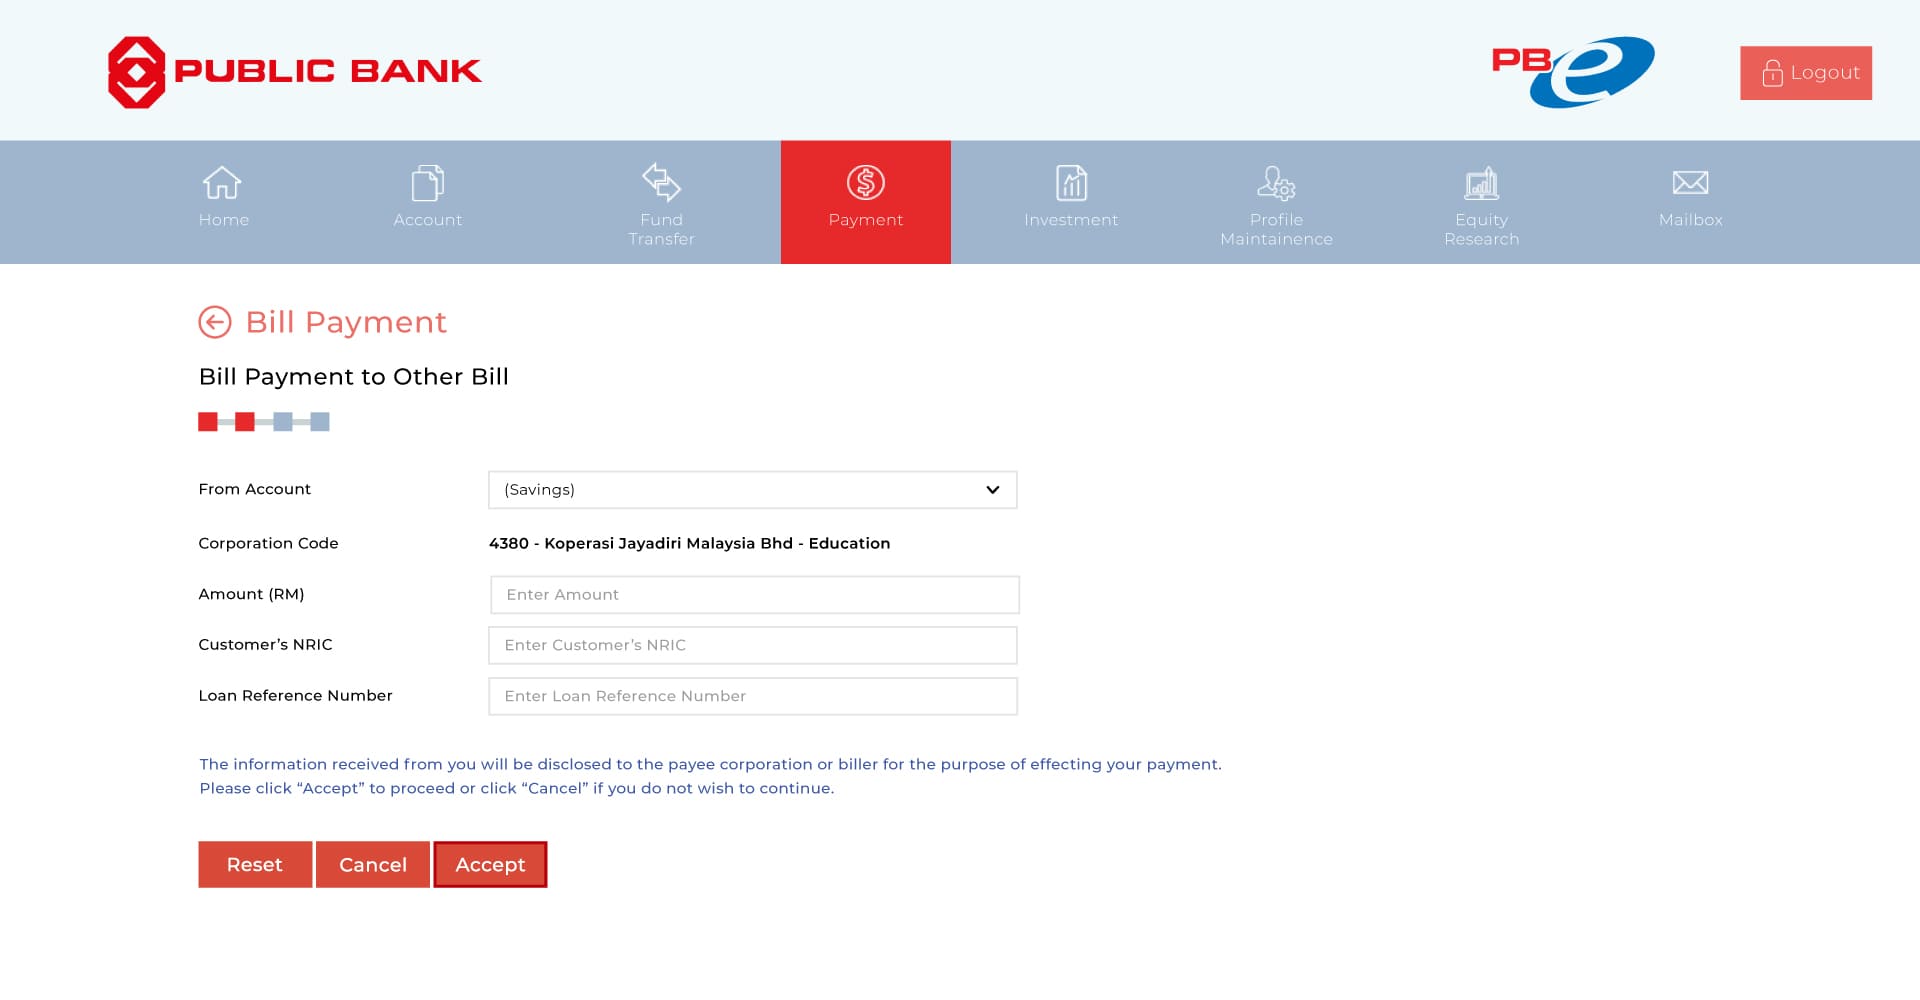Click the back arrow next to Bill Payment
Viewport: 1920px width, 1000px height.
[215, 322]
